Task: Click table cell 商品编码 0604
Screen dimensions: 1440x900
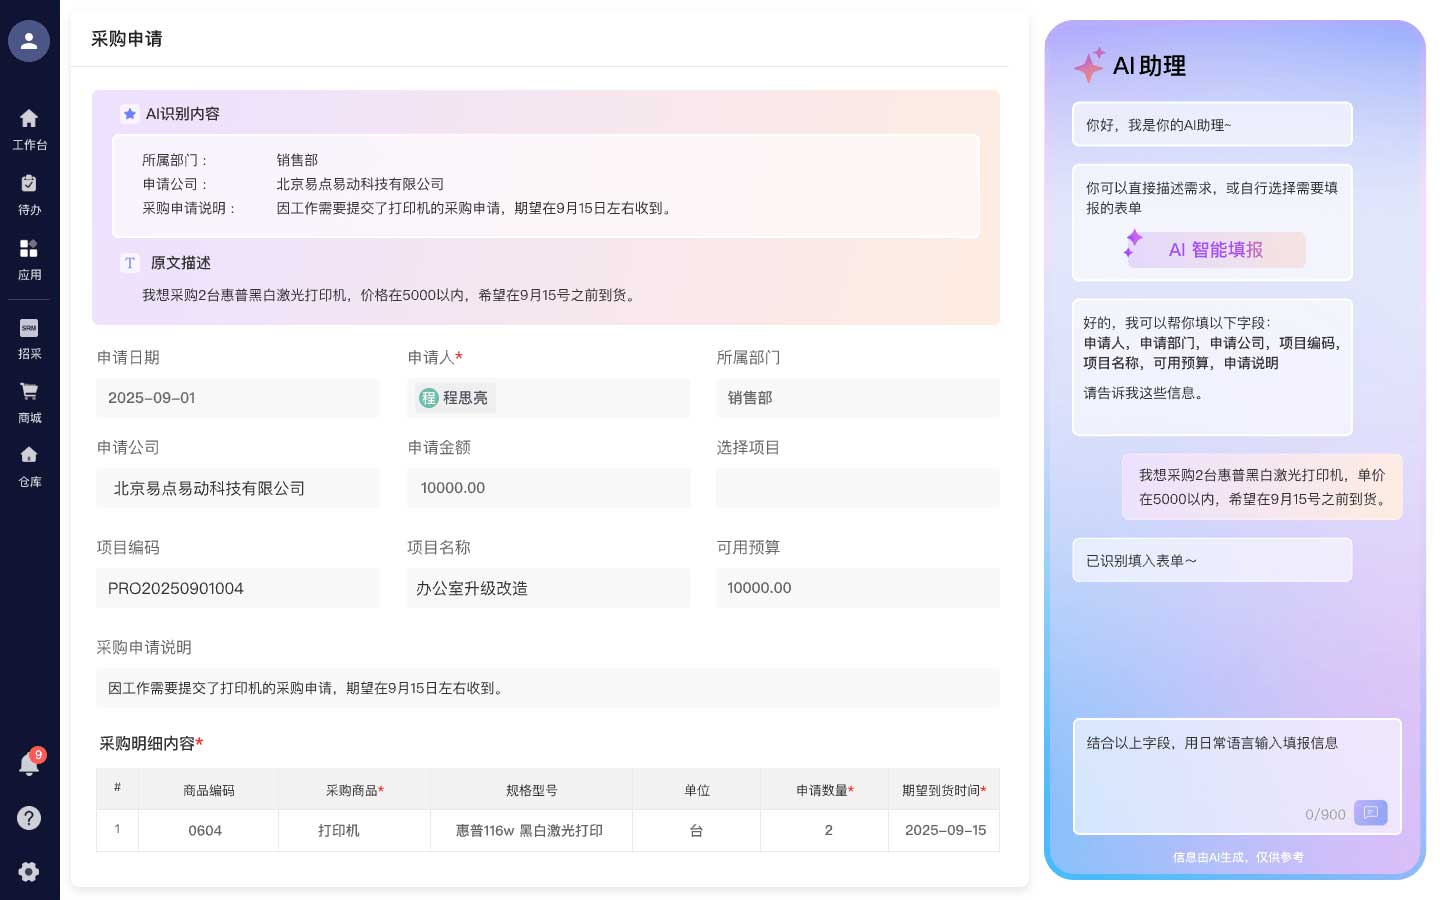Action: click(x=206, y=830)
